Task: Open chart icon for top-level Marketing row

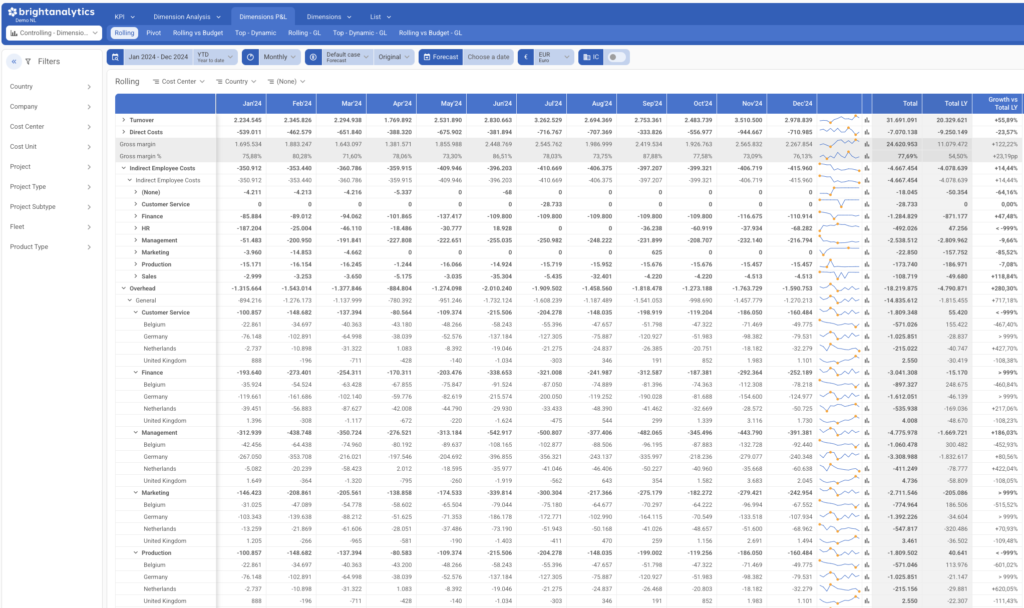Action: pyautogui.click(x=867, y=253)
